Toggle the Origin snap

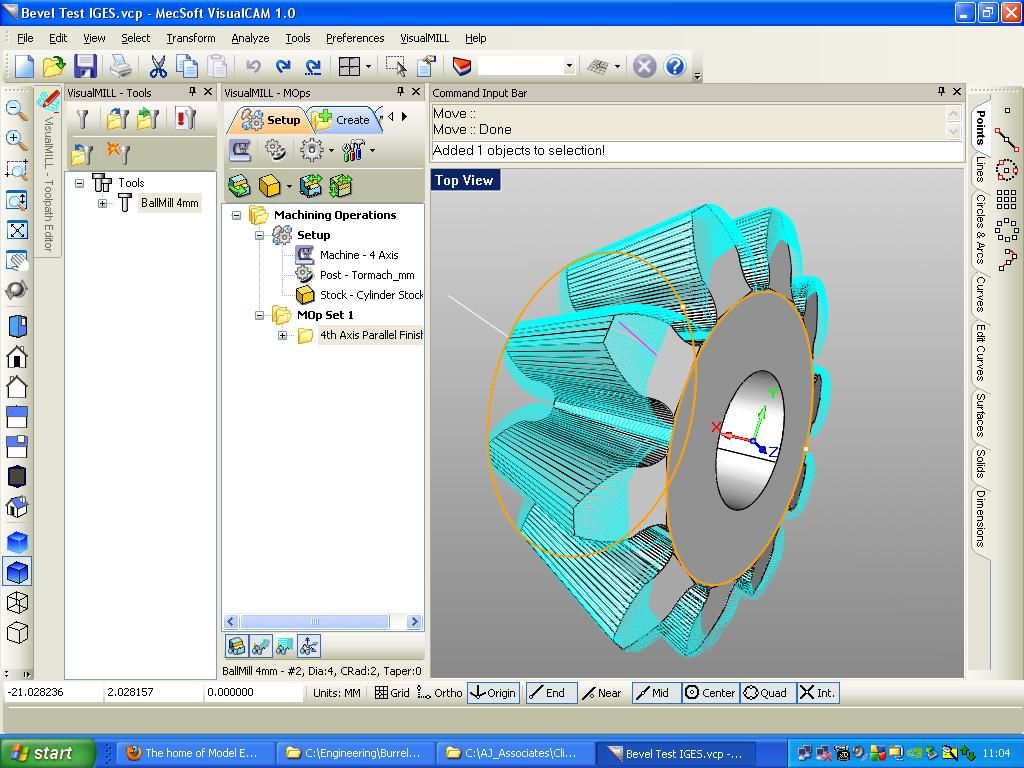pyautogui.click(x=493, y=693)
